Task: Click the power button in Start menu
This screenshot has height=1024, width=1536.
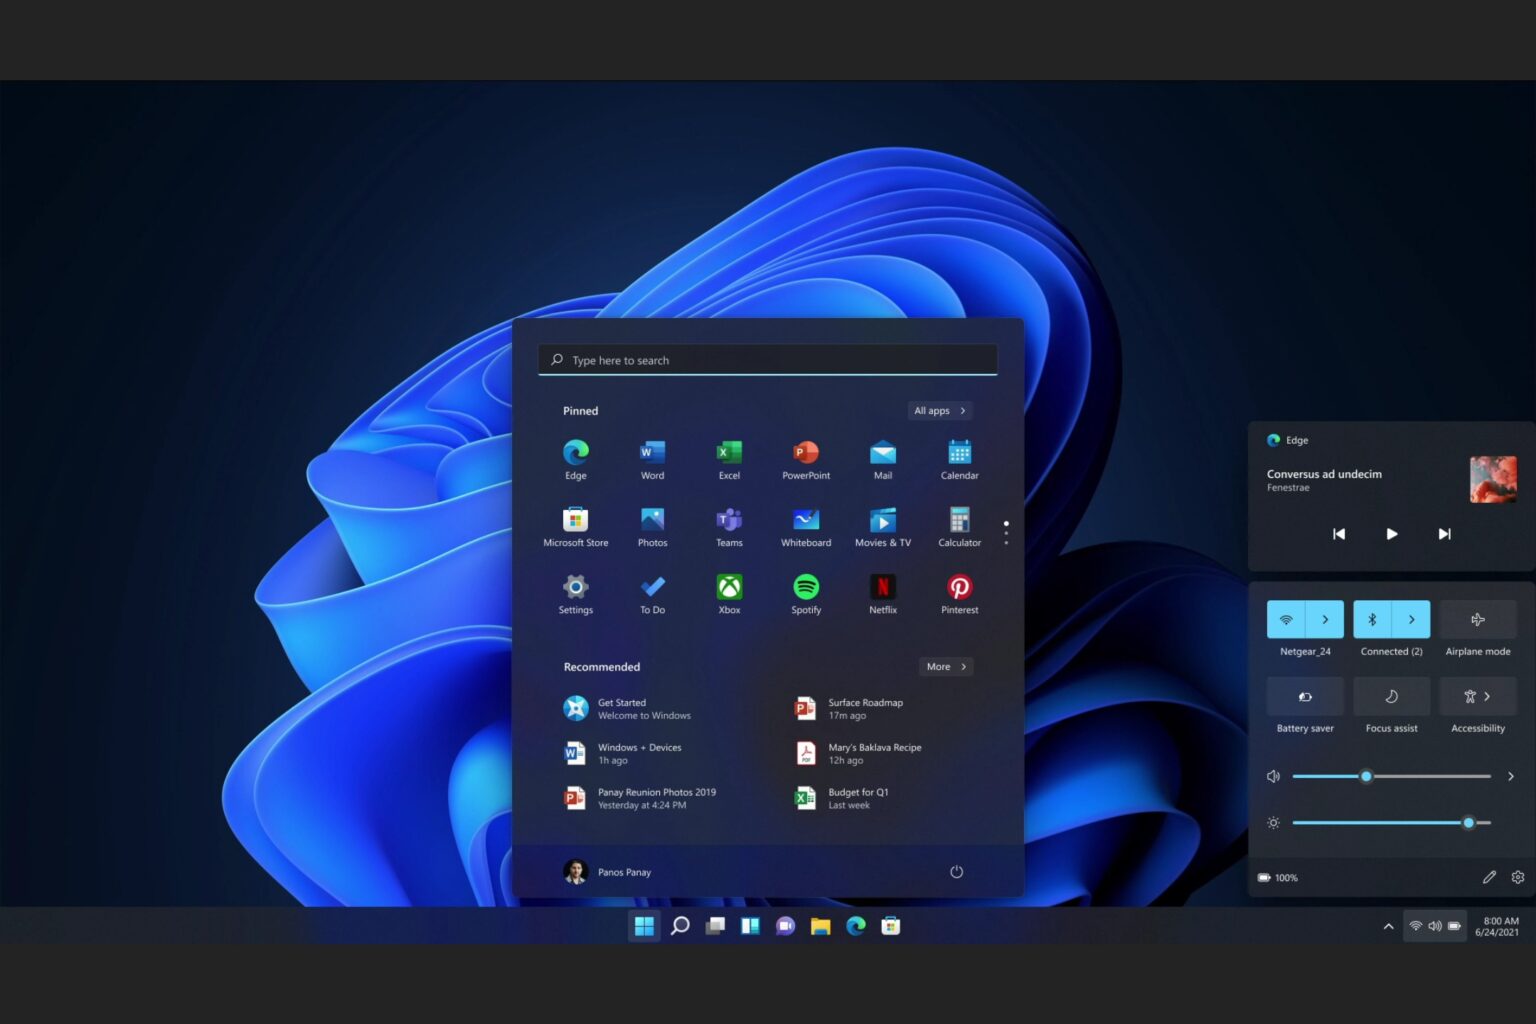Action: pos(956,872)
